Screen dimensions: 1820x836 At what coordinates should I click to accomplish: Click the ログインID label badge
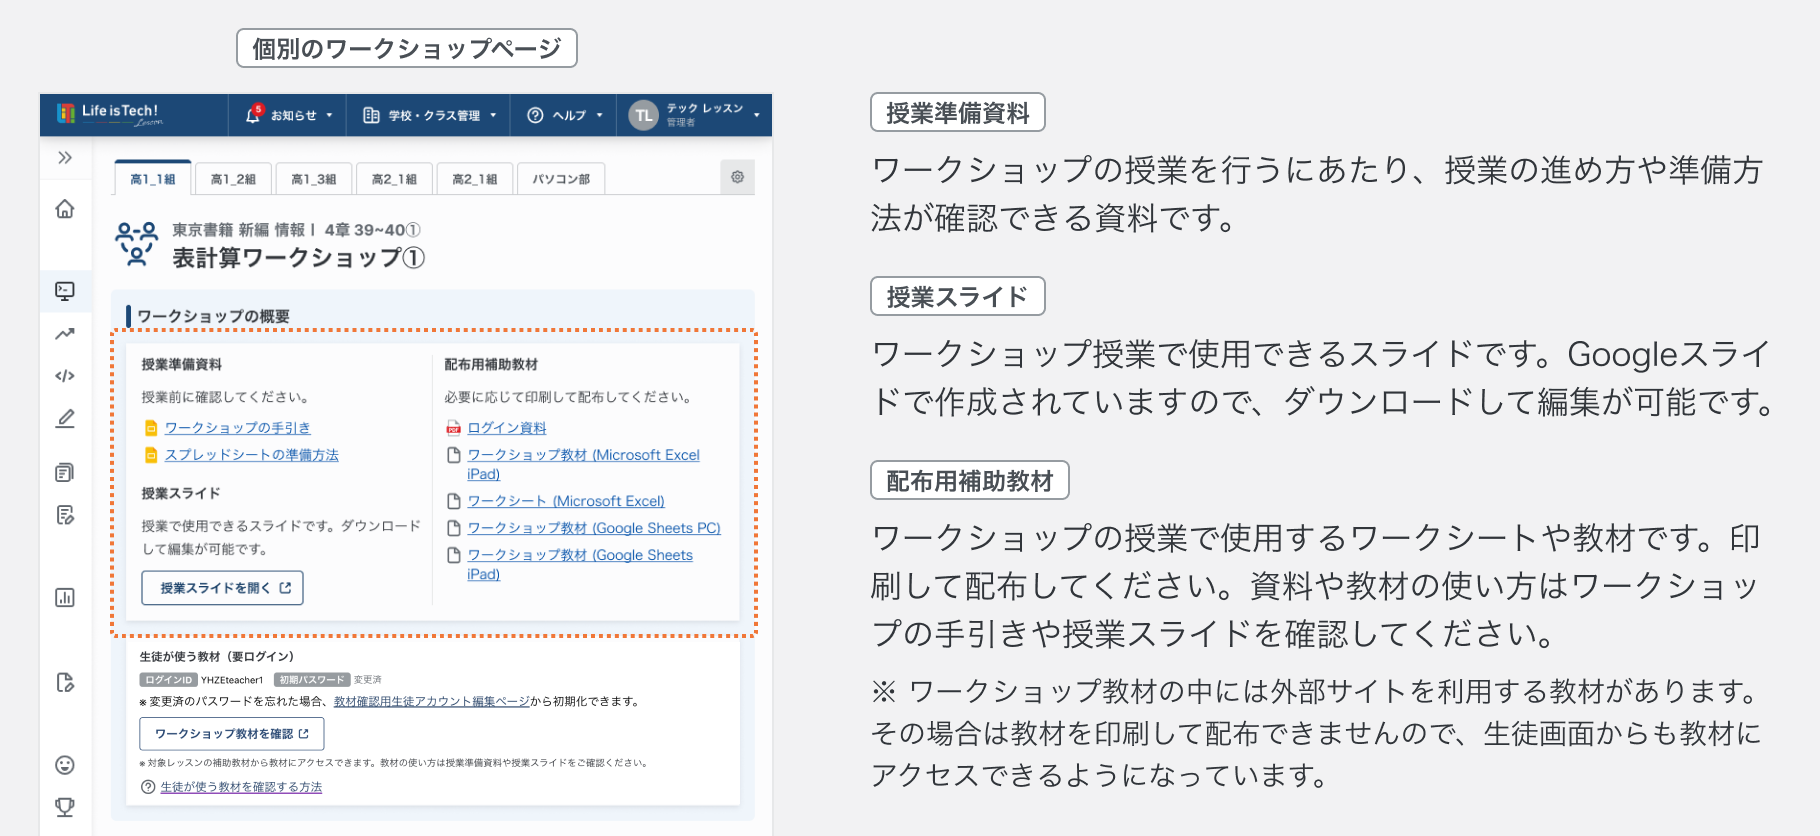[x=169, y=680]
